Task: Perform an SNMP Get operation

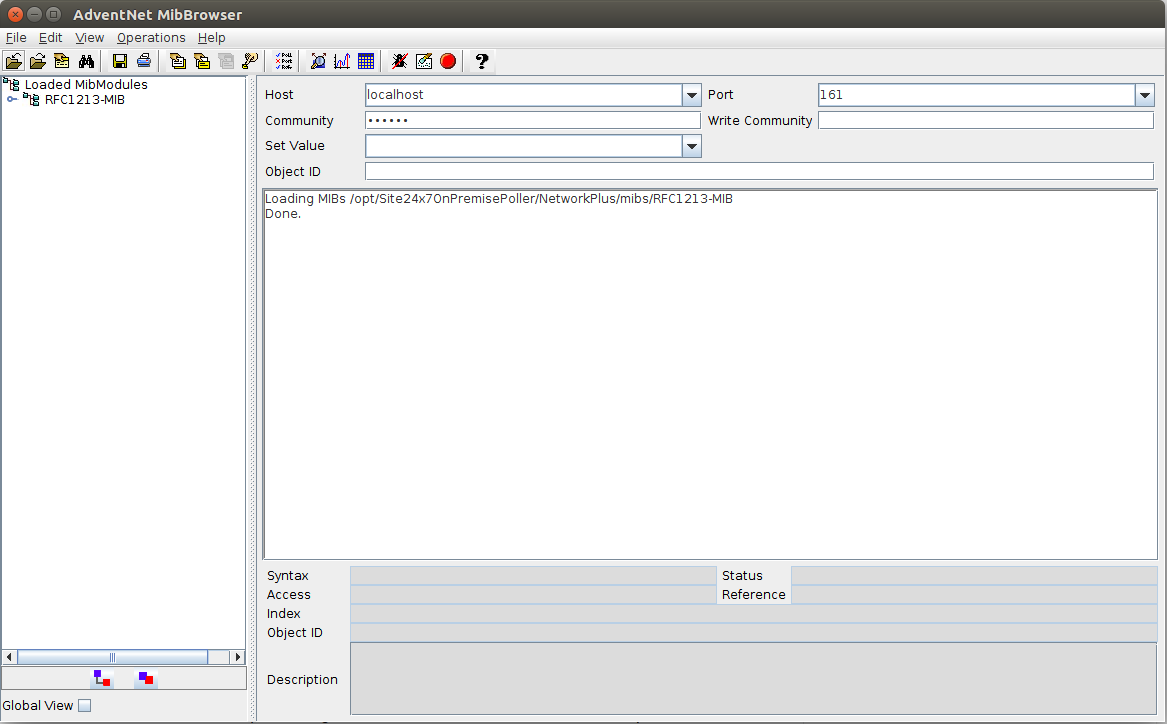Action: [x=177, y=61]
